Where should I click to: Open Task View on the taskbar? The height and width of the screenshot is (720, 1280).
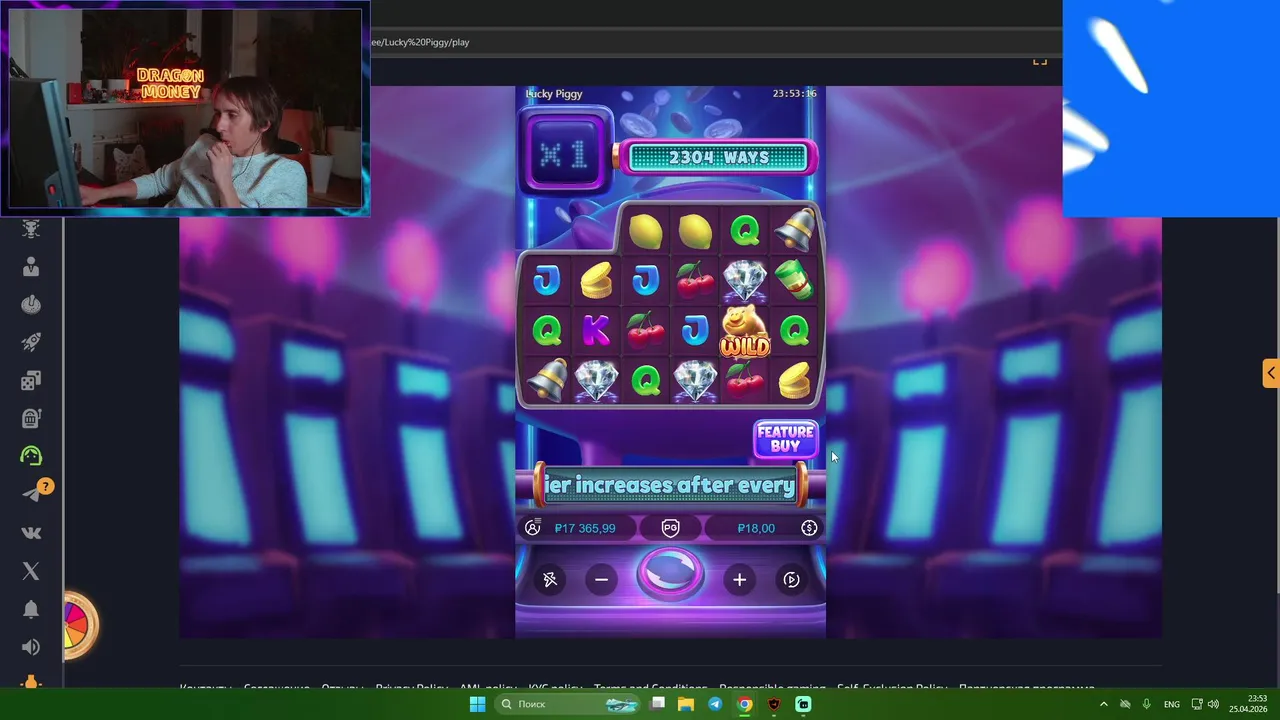(x=657, y=704)
